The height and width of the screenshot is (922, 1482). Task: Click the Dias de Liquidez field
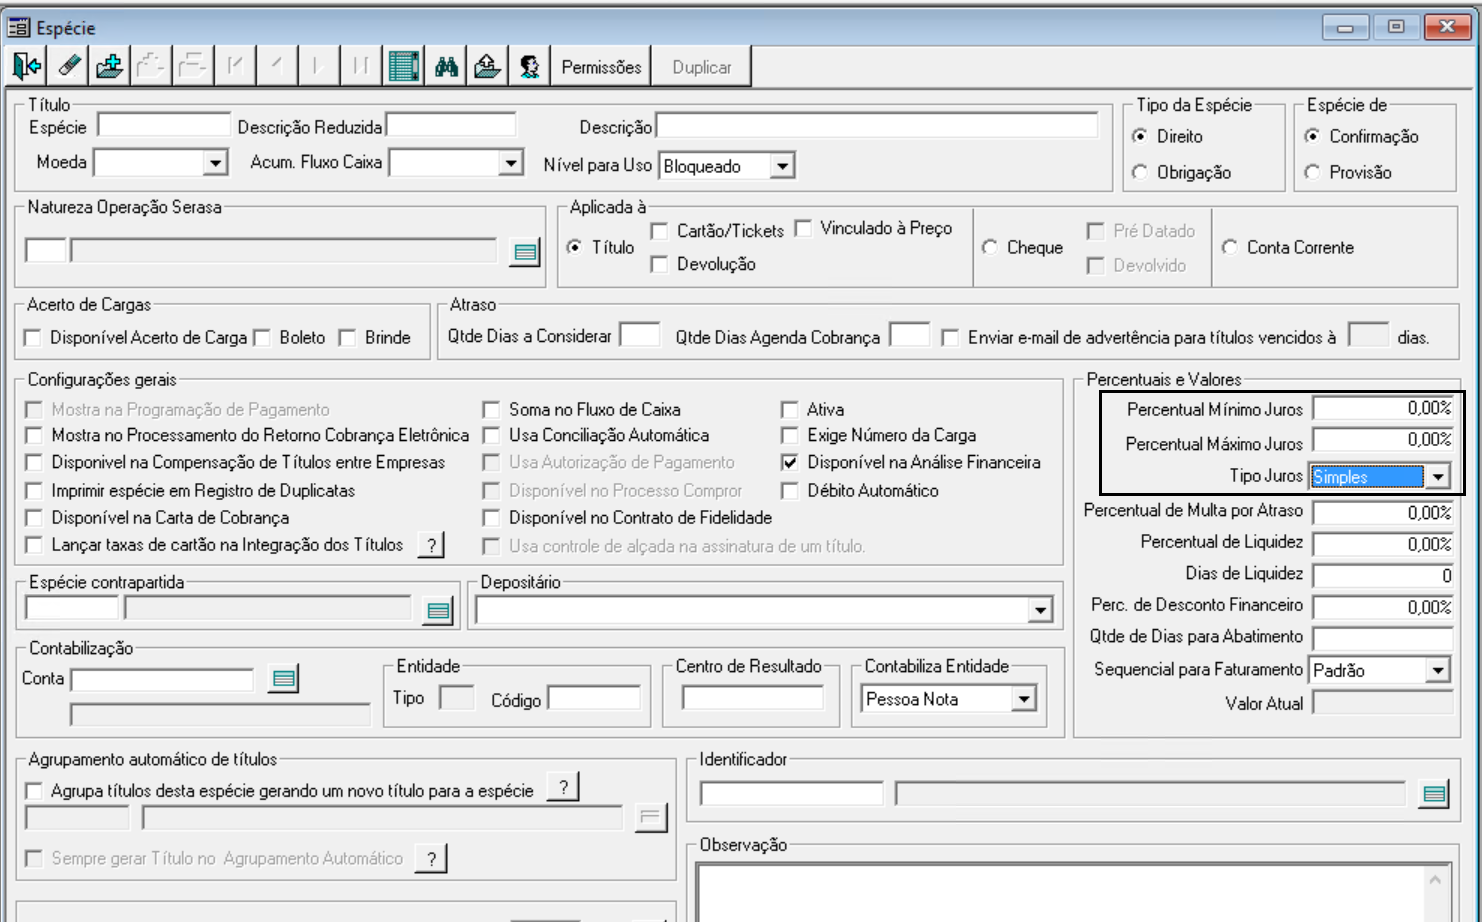pos(1383,575)
